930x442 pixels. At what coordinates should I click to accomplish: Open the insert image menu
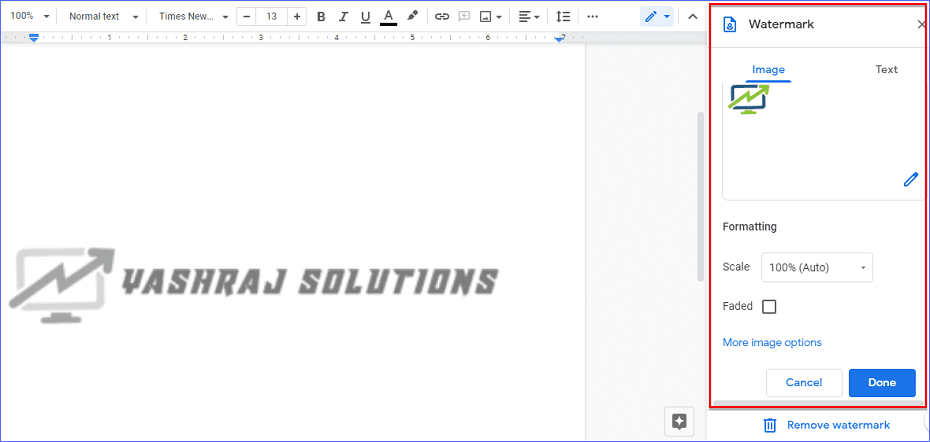(x=491, y=17)
